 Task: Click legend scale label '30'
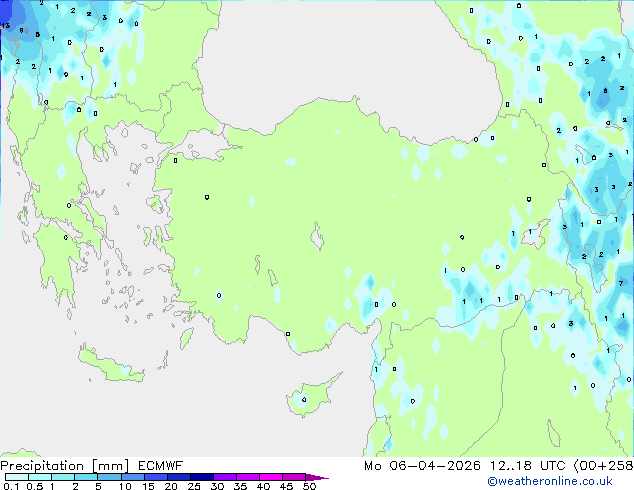pos(217,486)
